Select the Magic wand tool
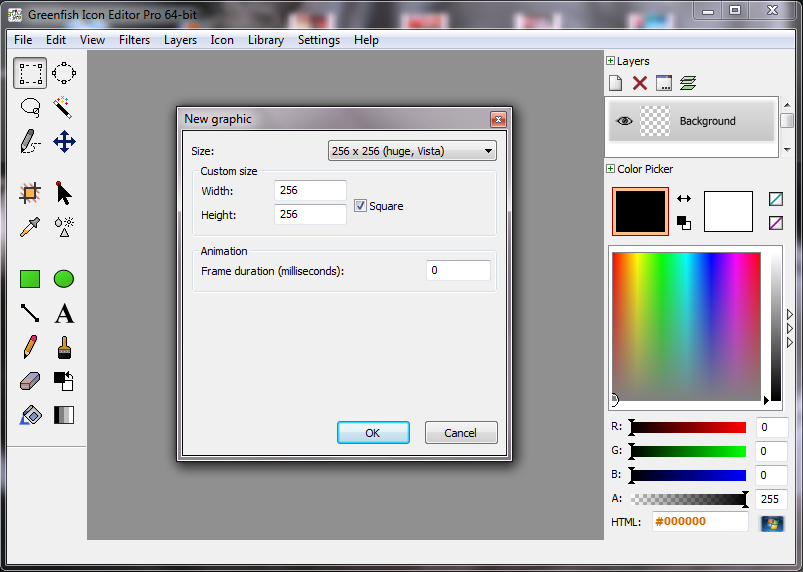Screen dimensions: 803x572 64,107
